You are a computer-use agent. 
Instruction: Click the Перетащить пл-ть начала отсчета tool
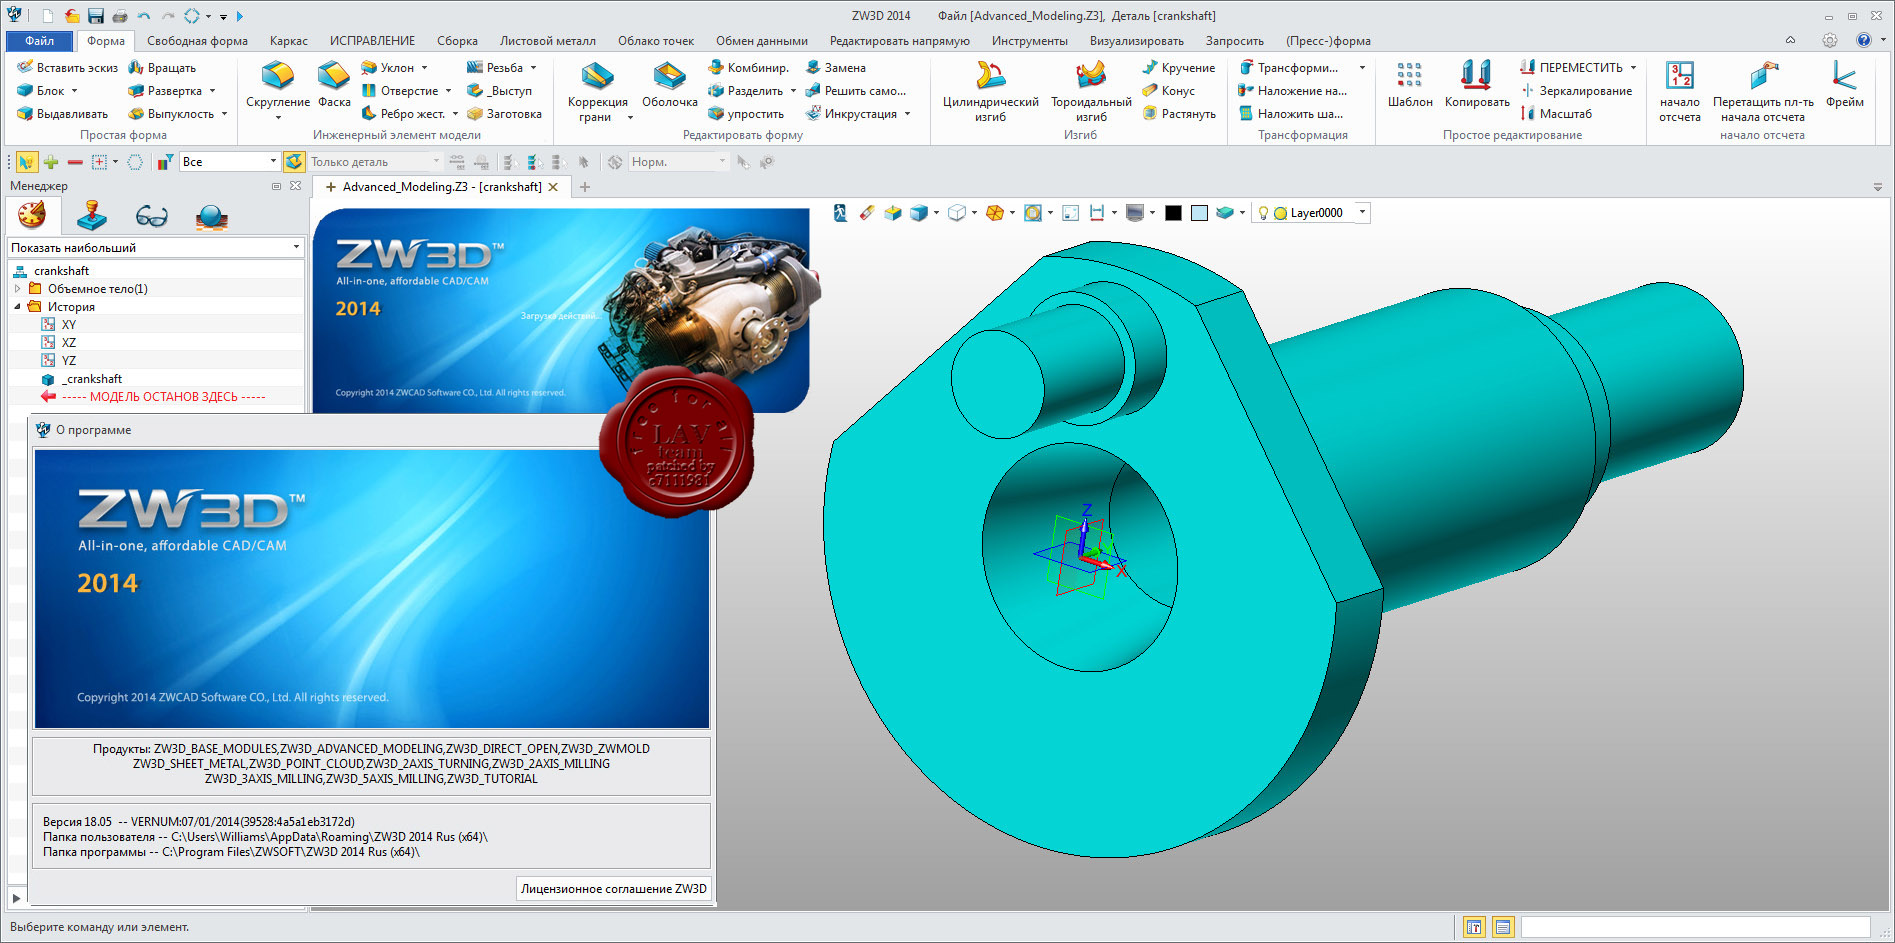(1763, 91)
